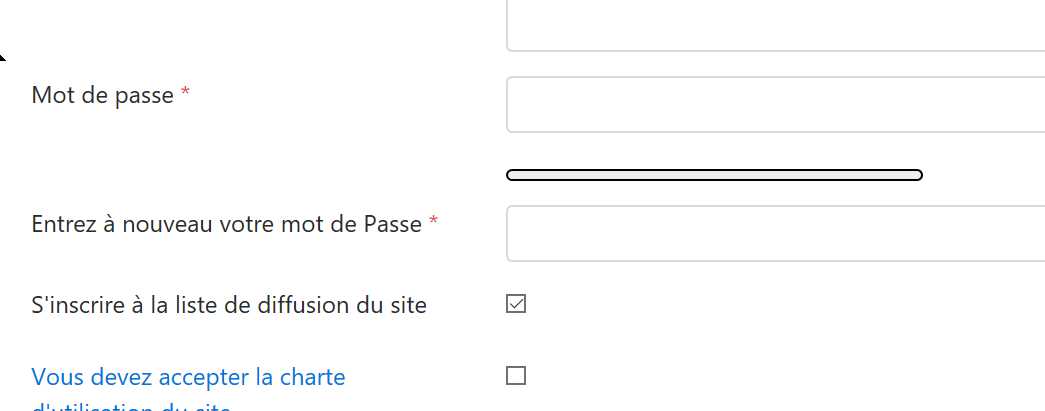Click the Mot de passe input field
Viewport: 1045px width, 411px height.
pos(775,105)
